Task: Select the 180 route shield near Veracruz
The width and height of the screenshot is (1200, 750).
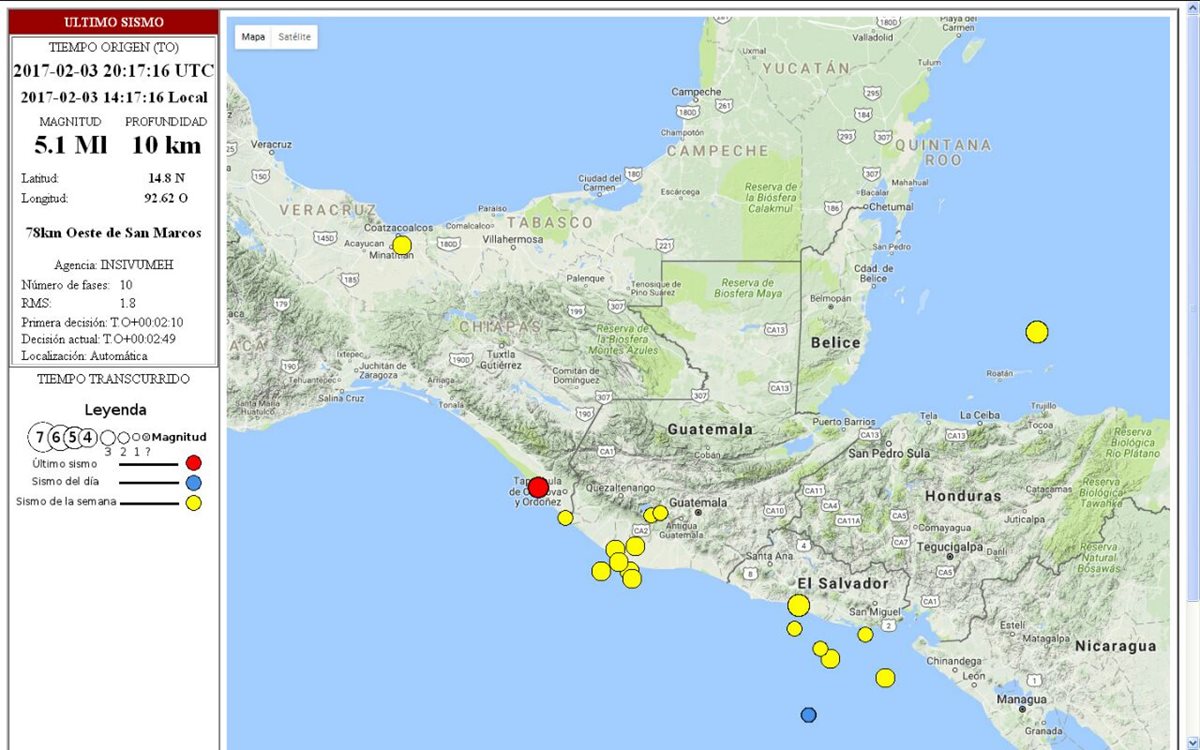Action: pyautogui.click(x=449, y=243)
